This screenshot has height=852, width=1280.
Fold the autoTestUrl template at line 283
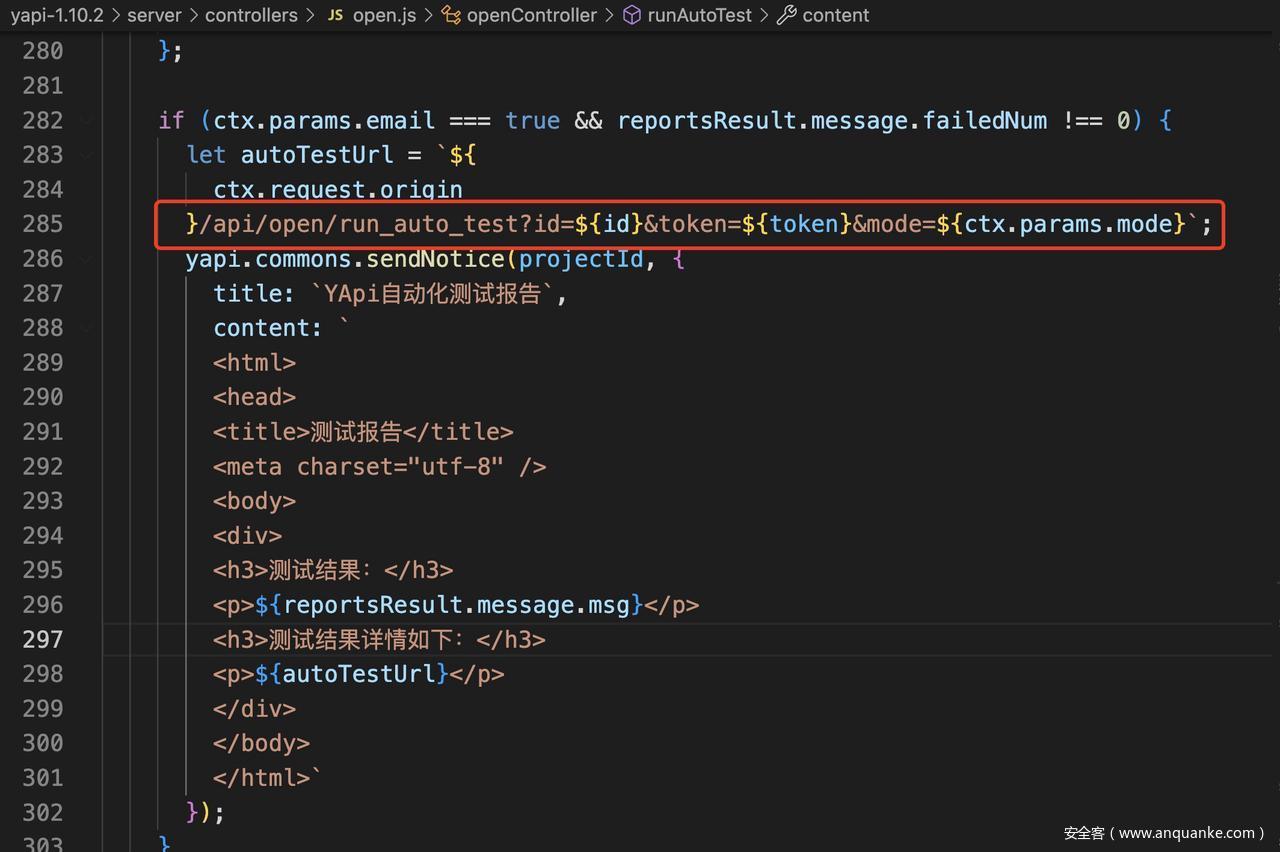[x=87, y=155]
